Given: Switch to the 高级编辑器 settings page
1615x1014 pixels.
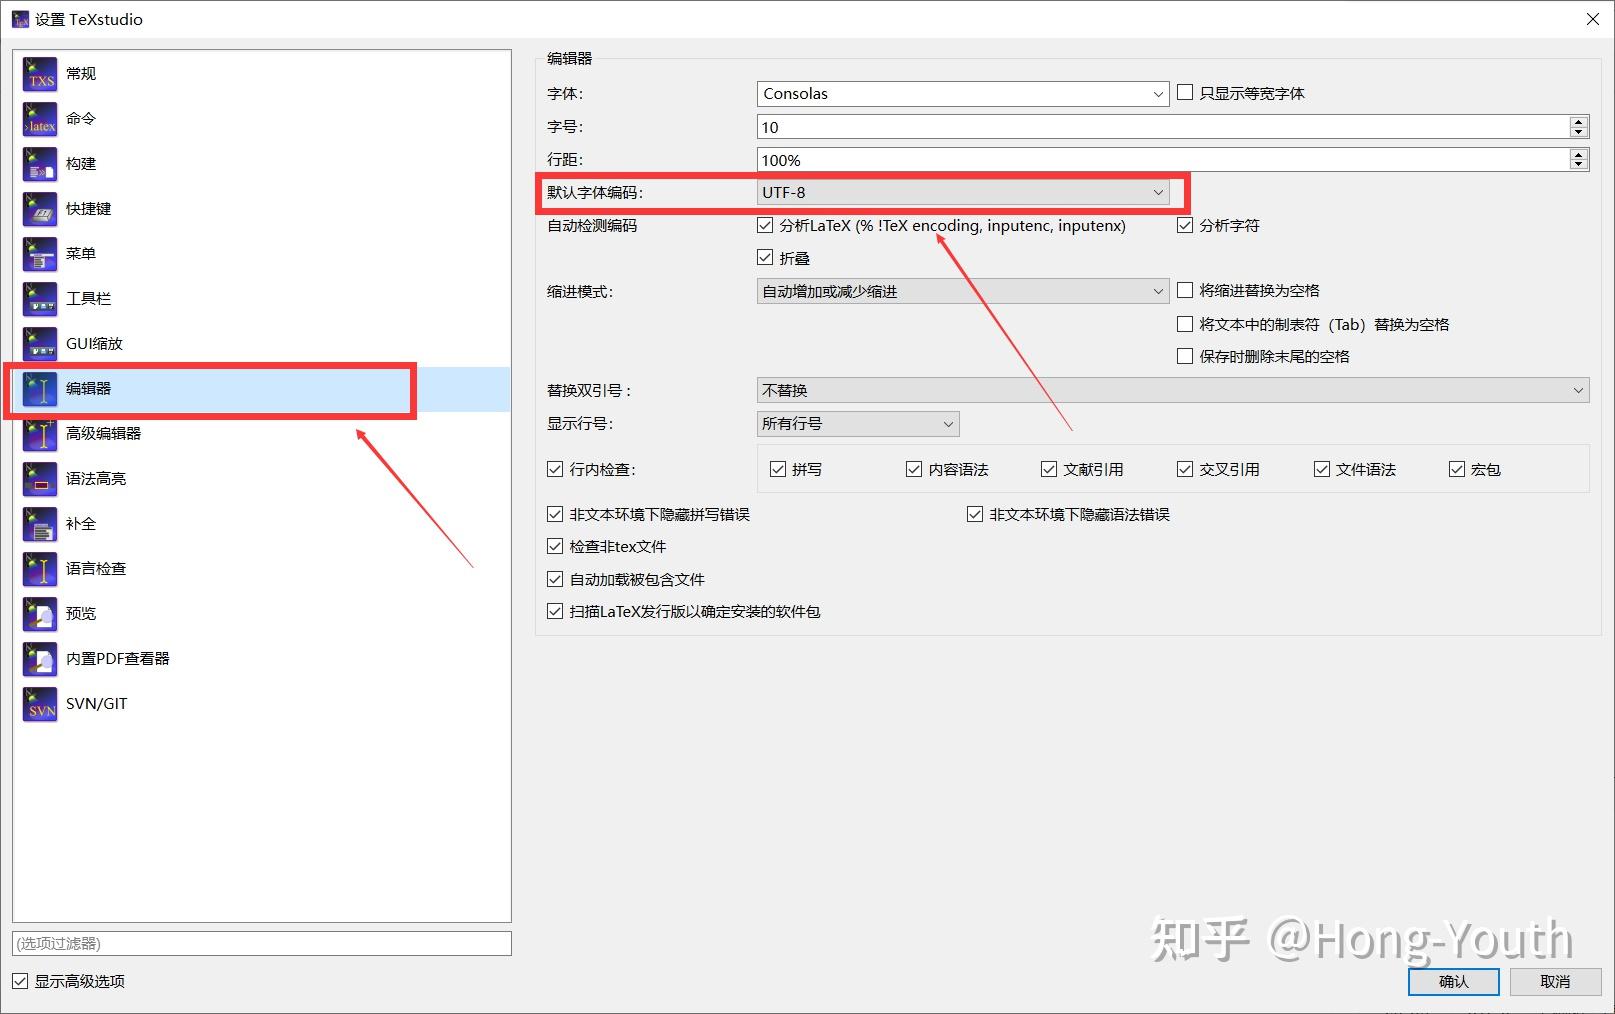Looking at the screenshot, I should coord(103,433).
